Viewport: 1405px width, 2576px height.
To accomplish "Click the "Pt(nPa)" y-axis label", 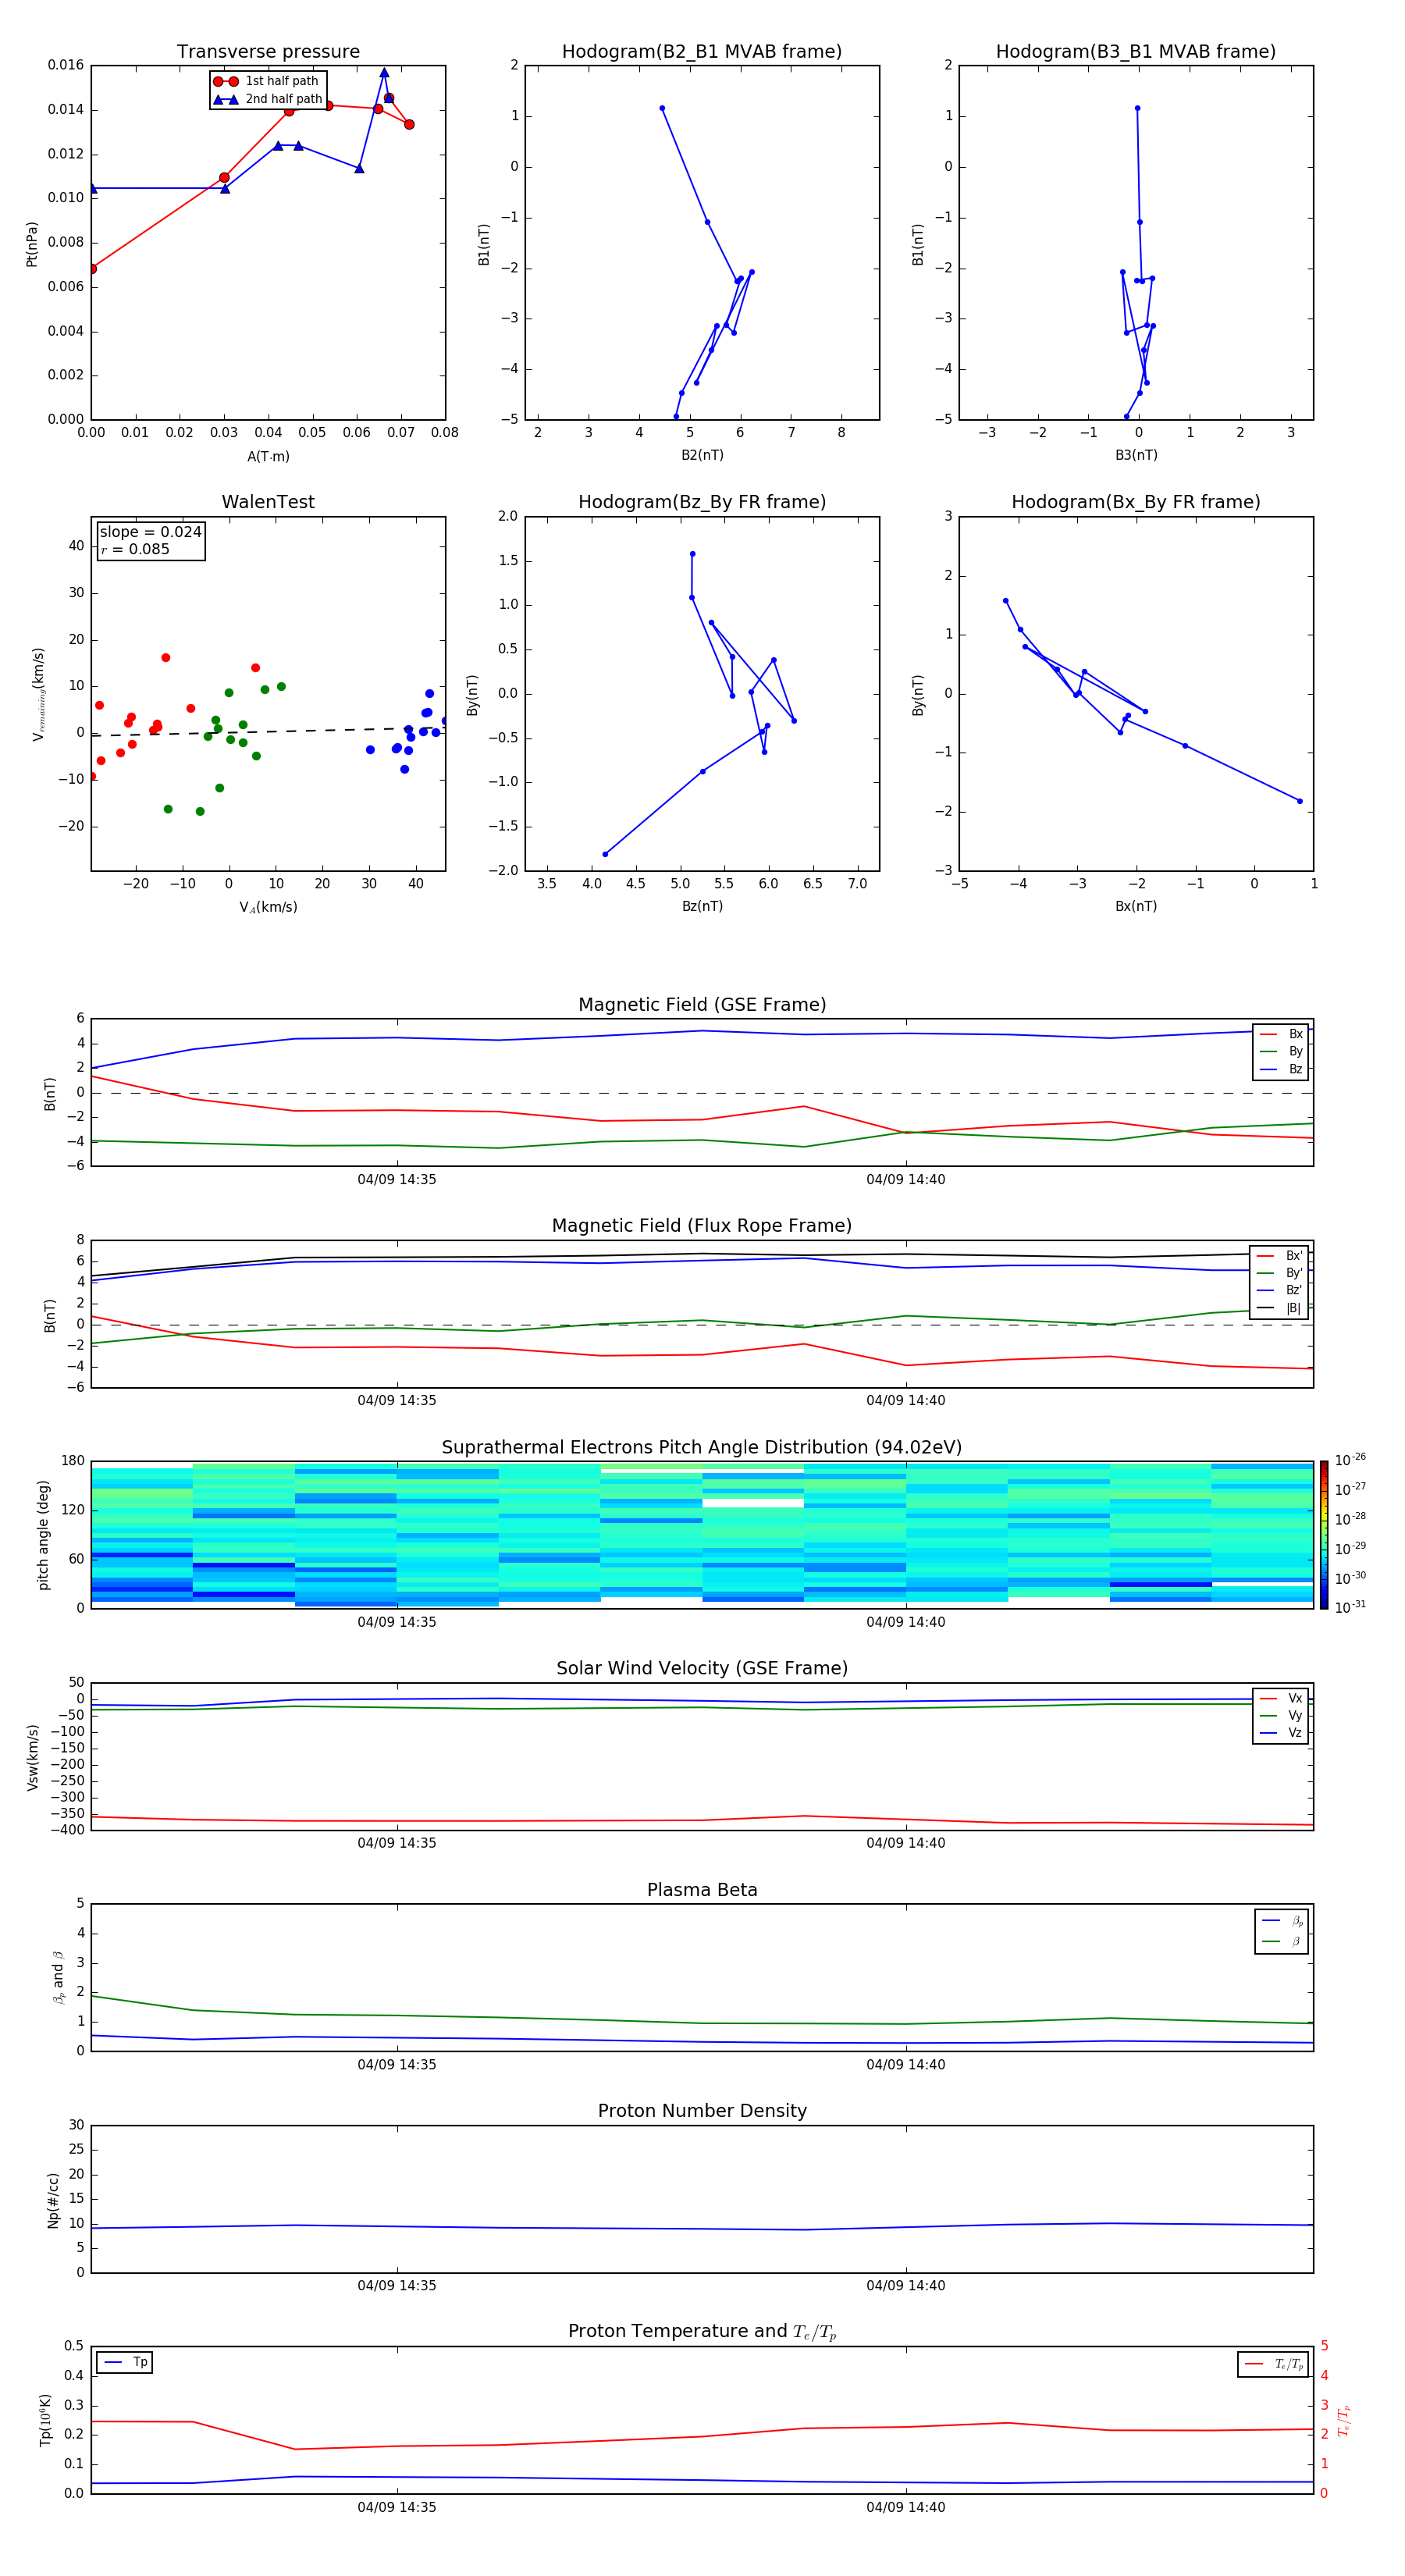I will coord(32,243).
